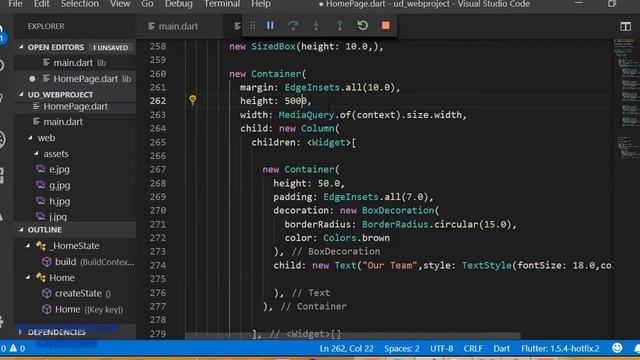The width and height of the screenshot is (640, 360).
Task: Open the e.jpg image file
Action: point(59,169)
